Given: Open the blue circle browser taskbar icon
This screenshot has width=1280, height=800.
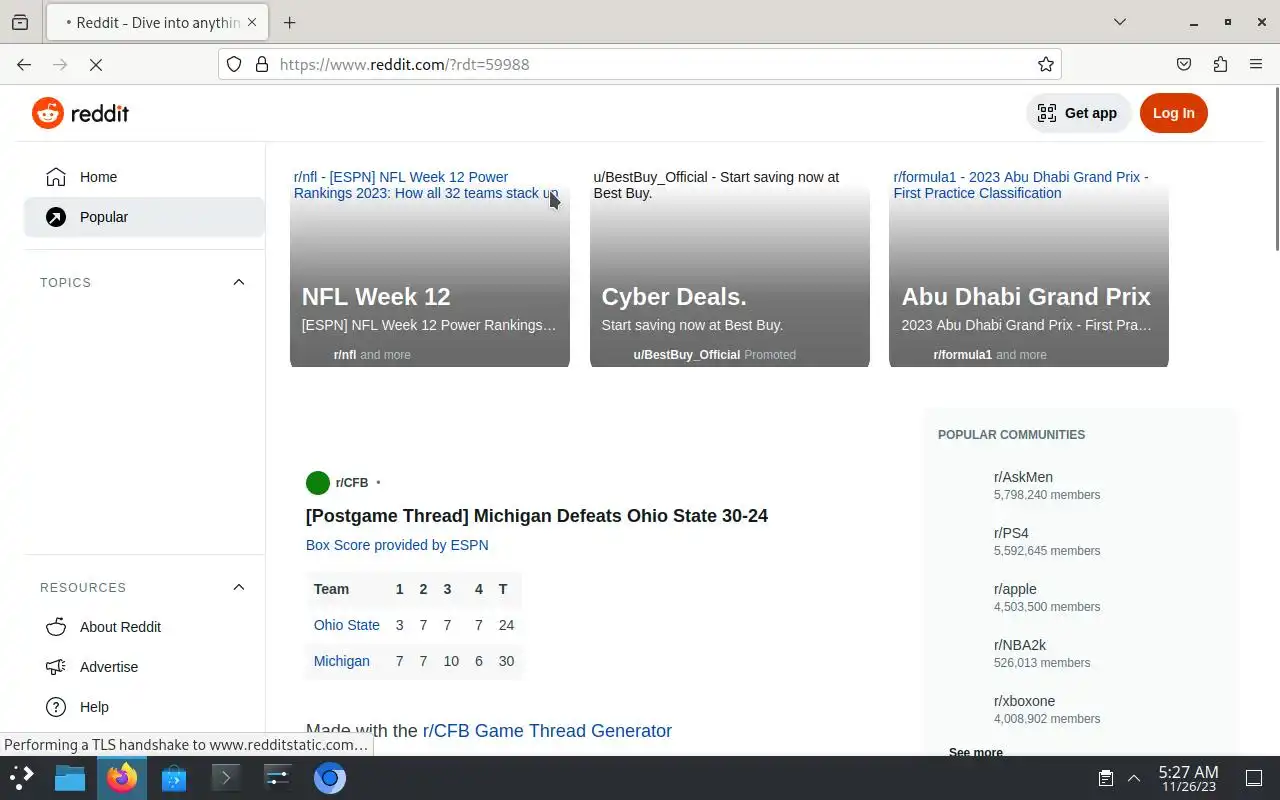Looking at the screenshot, I should [330, 777].
